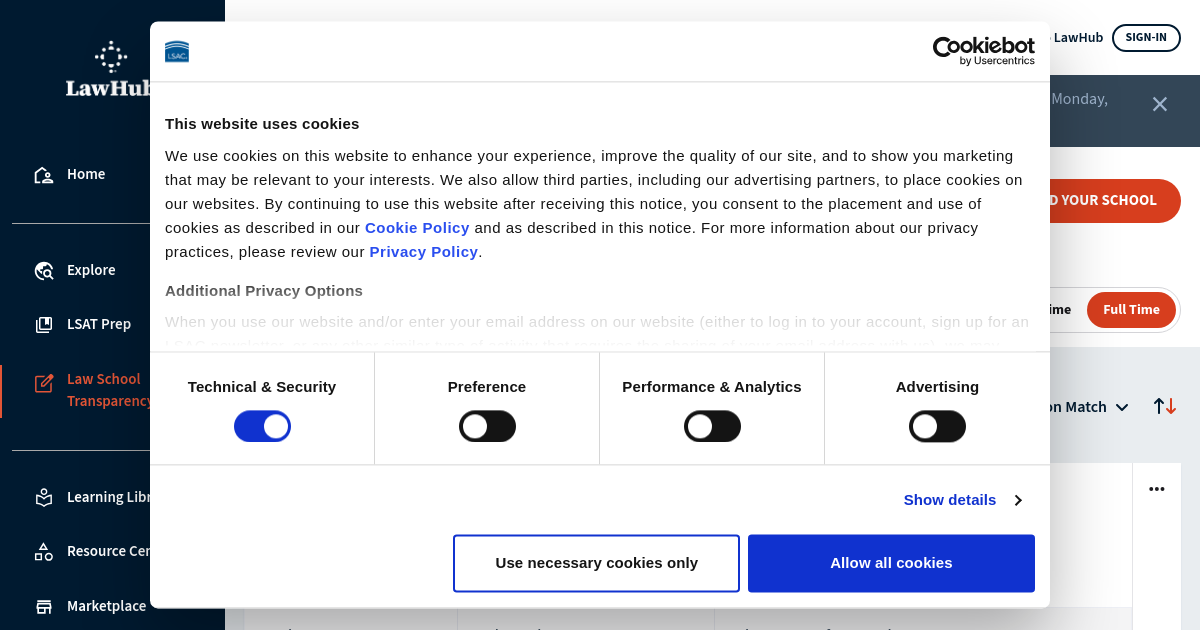
Task: Click the sort order arrows icon
Action: pos(1165,406)
